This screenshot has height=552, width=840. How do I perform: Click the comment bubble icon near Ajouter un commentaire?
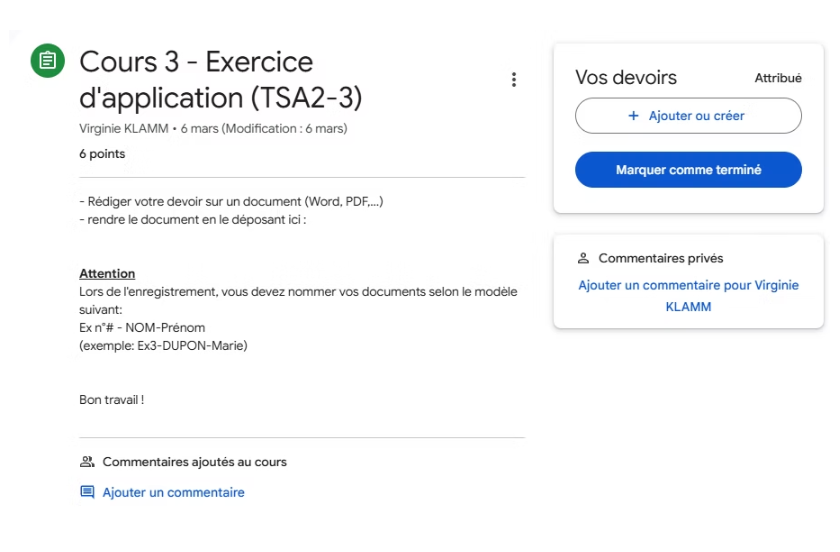87,492
